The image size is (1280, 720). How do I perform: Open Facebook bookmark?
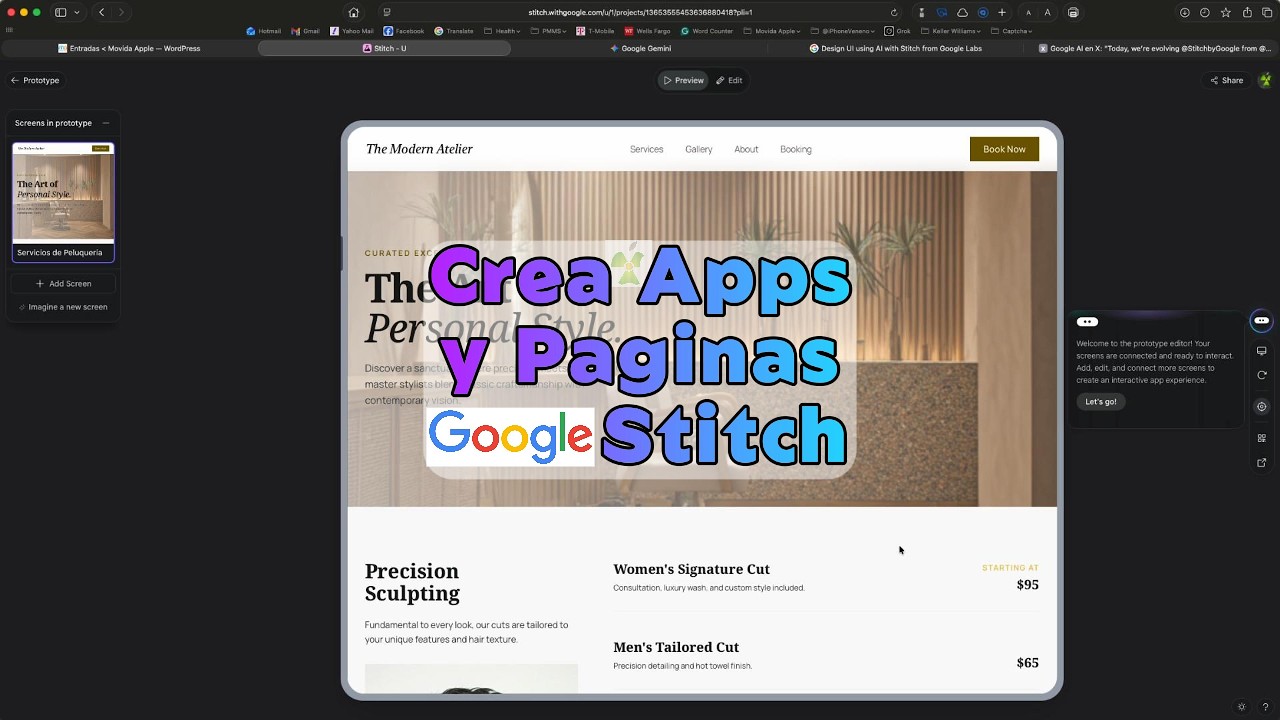pos(404,31)
